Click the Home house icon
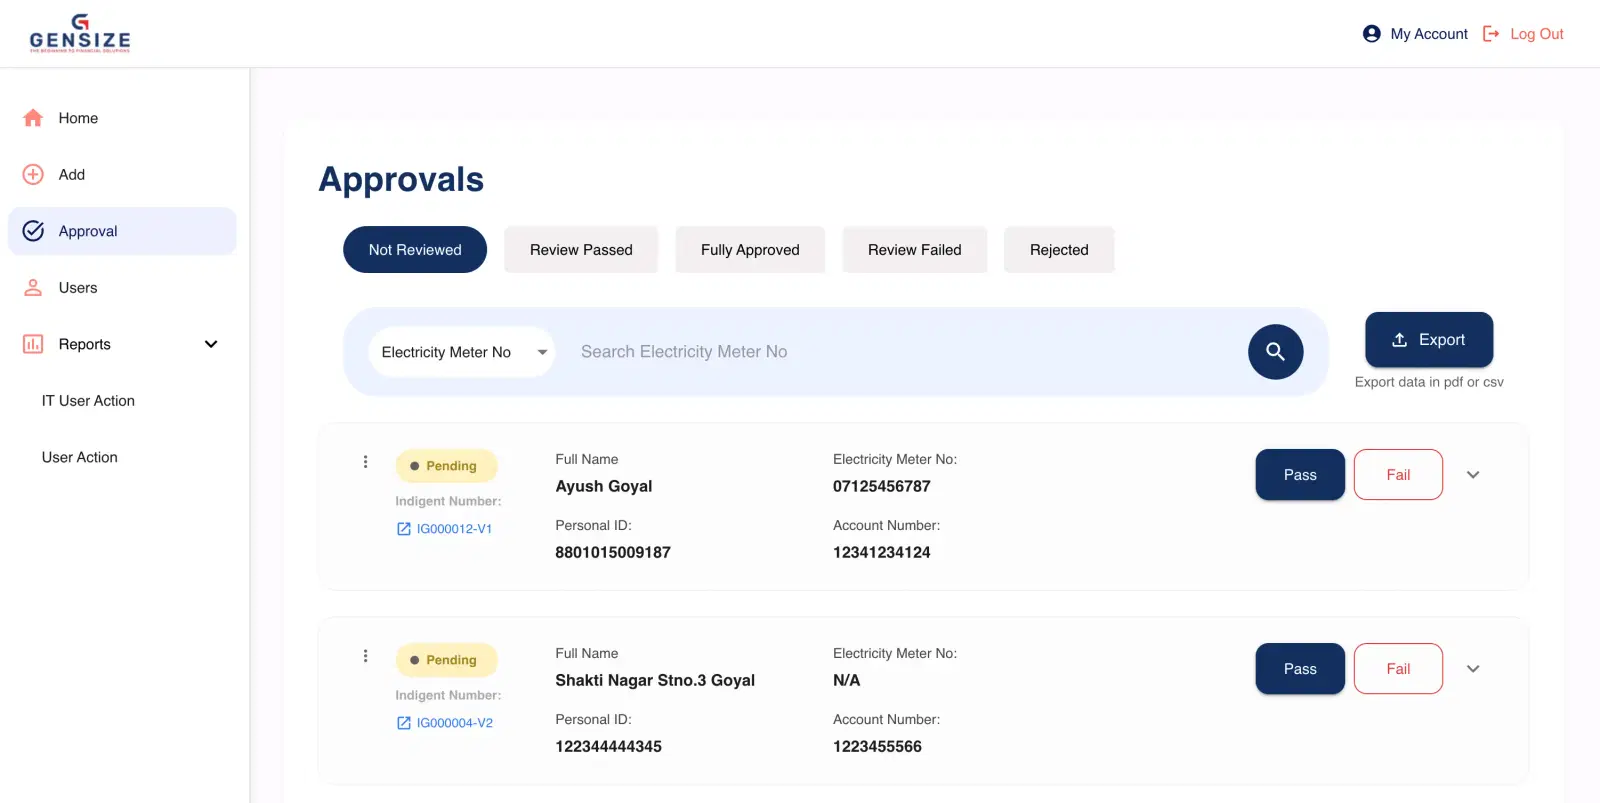 coord(33,118)
